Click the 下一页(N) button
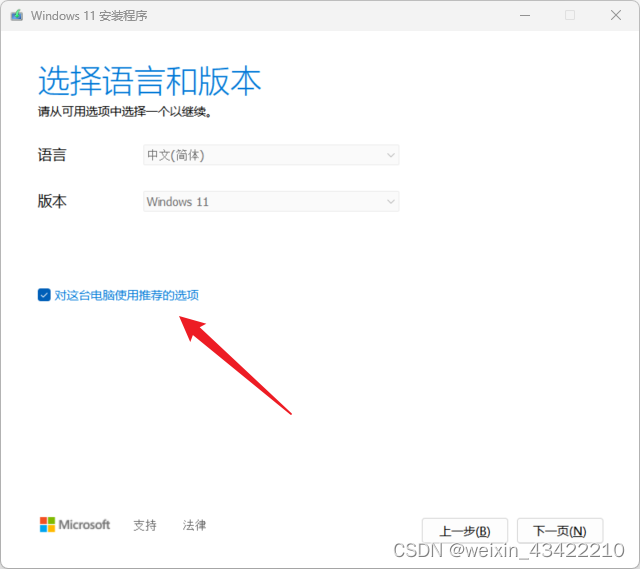This screenshot has width=640, height=569. pyautogui.click(x=560, y=531)
